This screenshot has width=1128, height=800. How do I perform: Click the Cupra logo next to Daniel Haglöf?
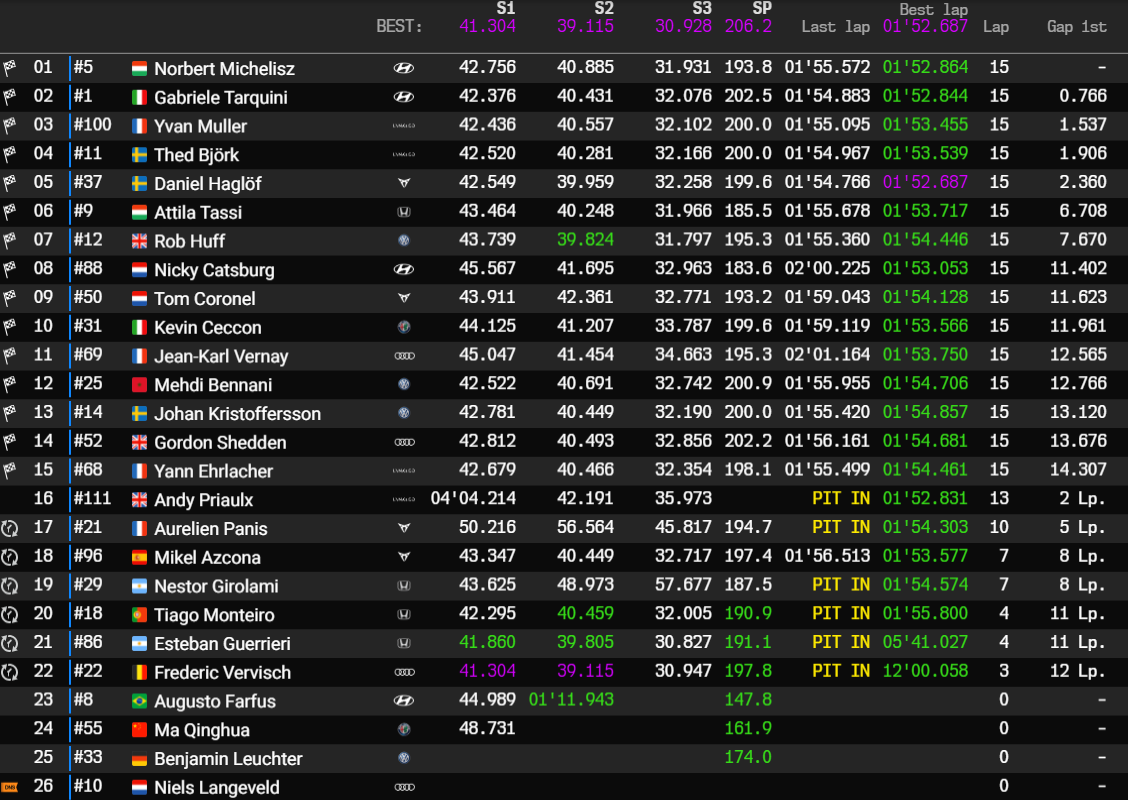(x=403, y=184)
